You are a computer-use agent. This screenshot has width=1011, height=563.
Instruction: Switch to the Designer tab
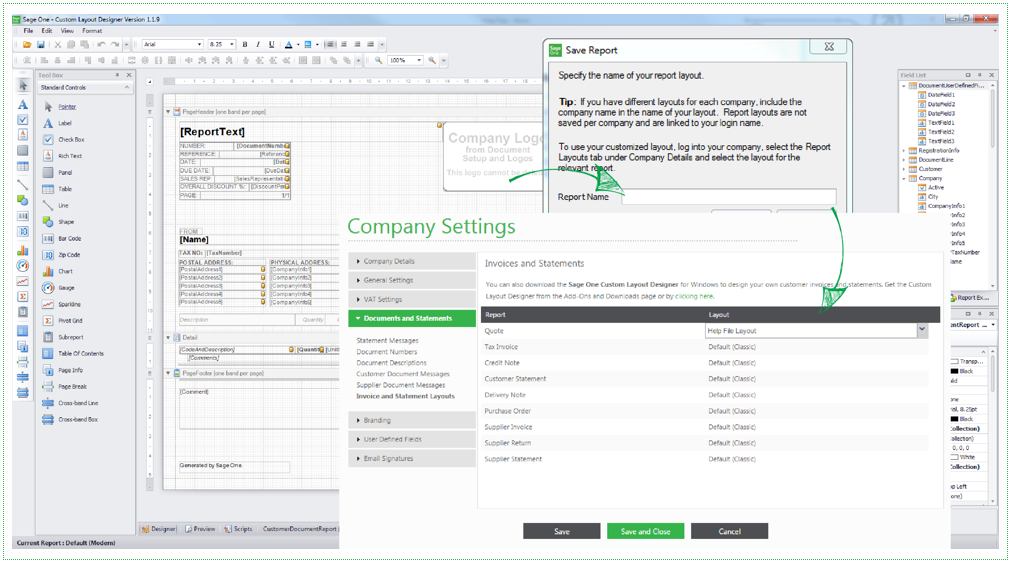click(x=159, y=529)
